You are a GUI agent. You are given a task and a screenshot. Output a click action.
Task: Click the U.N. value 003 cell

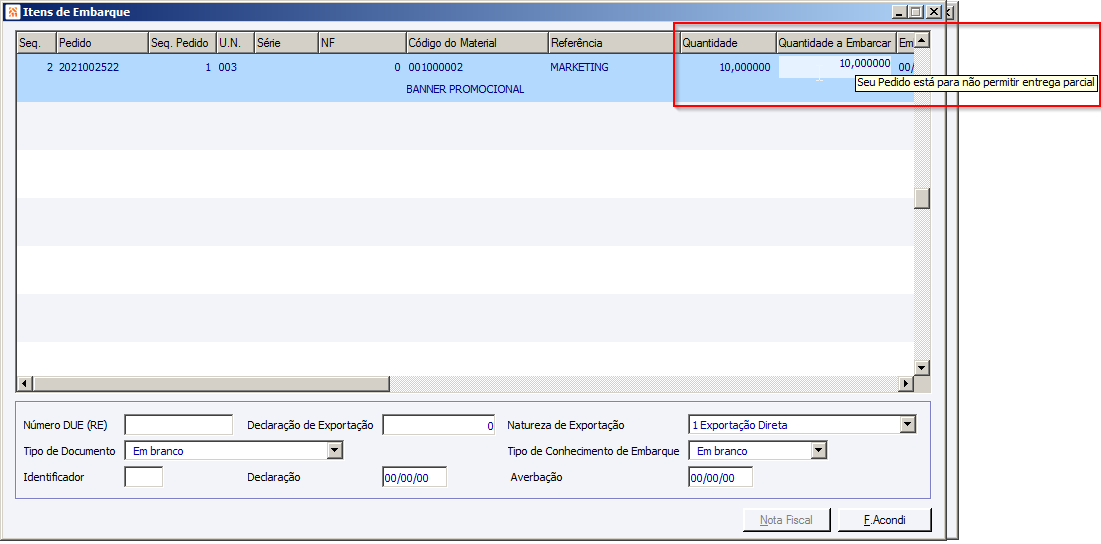[228, 67]
